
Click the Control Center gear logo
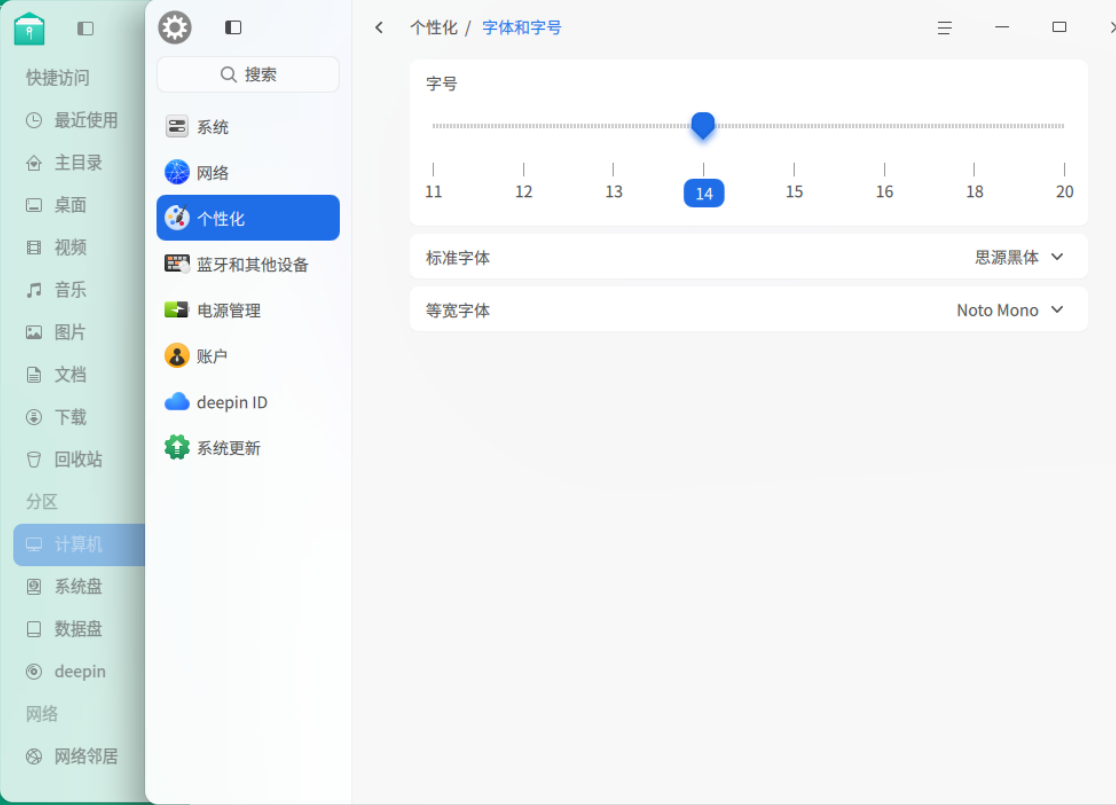(x=175, y=28)
